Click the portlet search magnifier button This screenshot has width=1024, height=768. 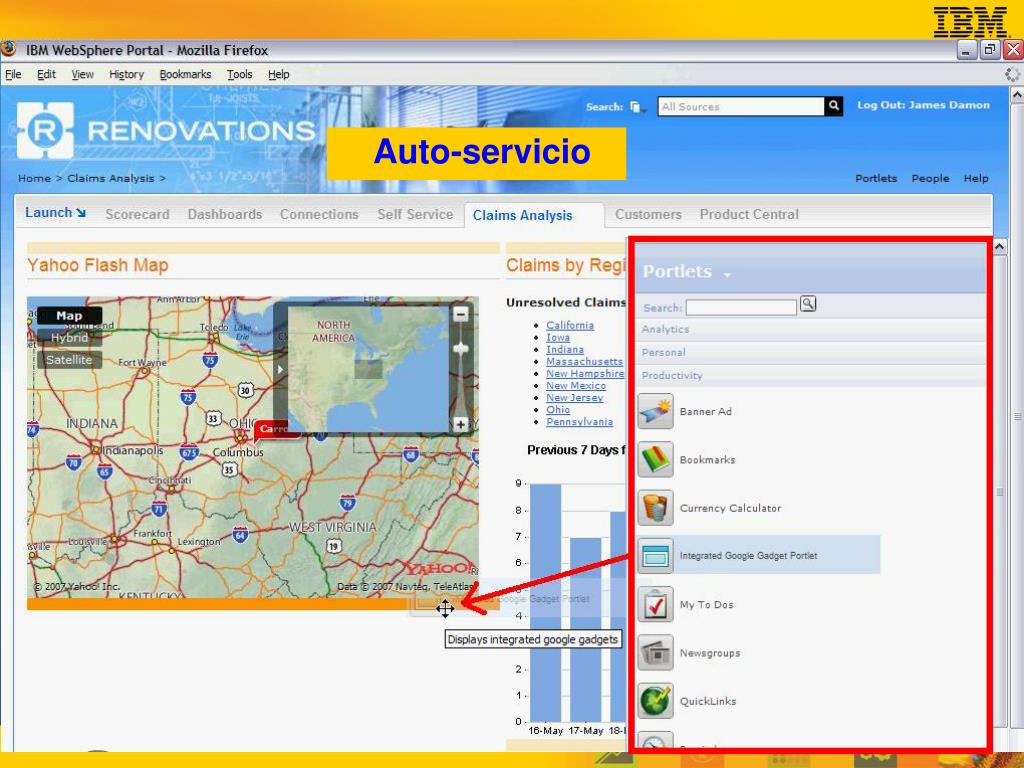(808, 304)
